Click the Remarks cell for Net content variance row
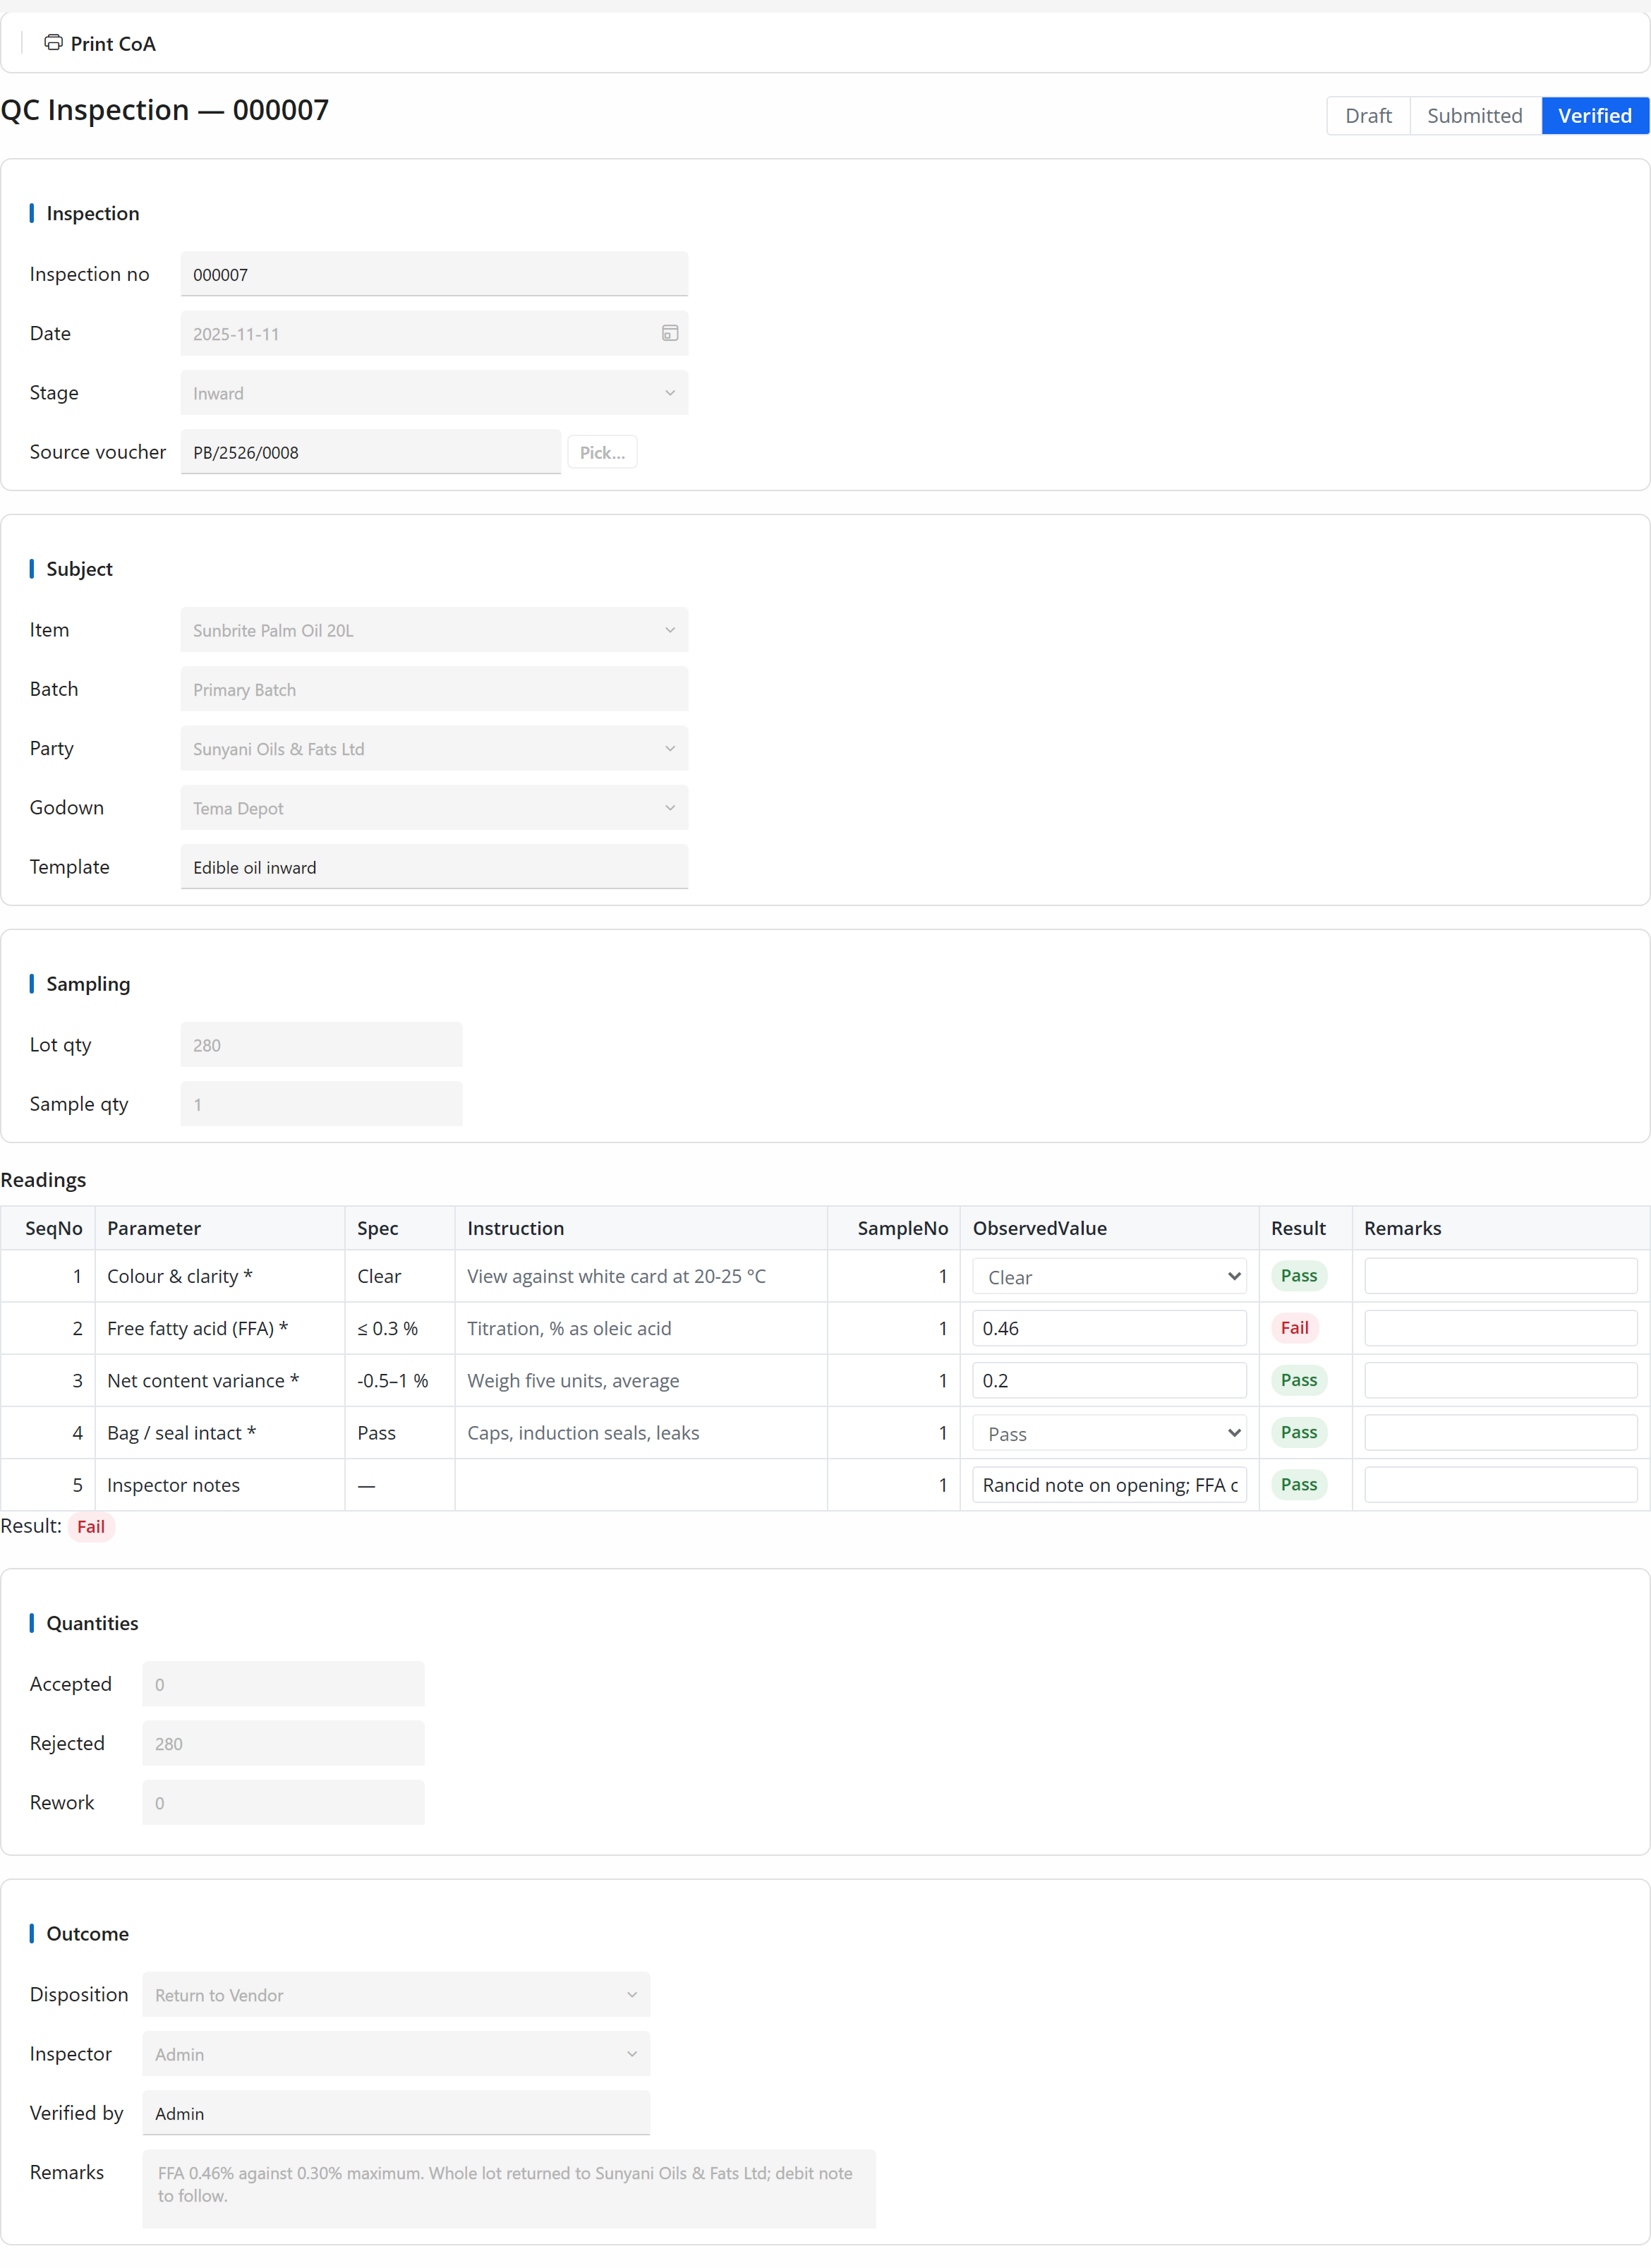 pyautogui.click(x=1500, y=1380)
